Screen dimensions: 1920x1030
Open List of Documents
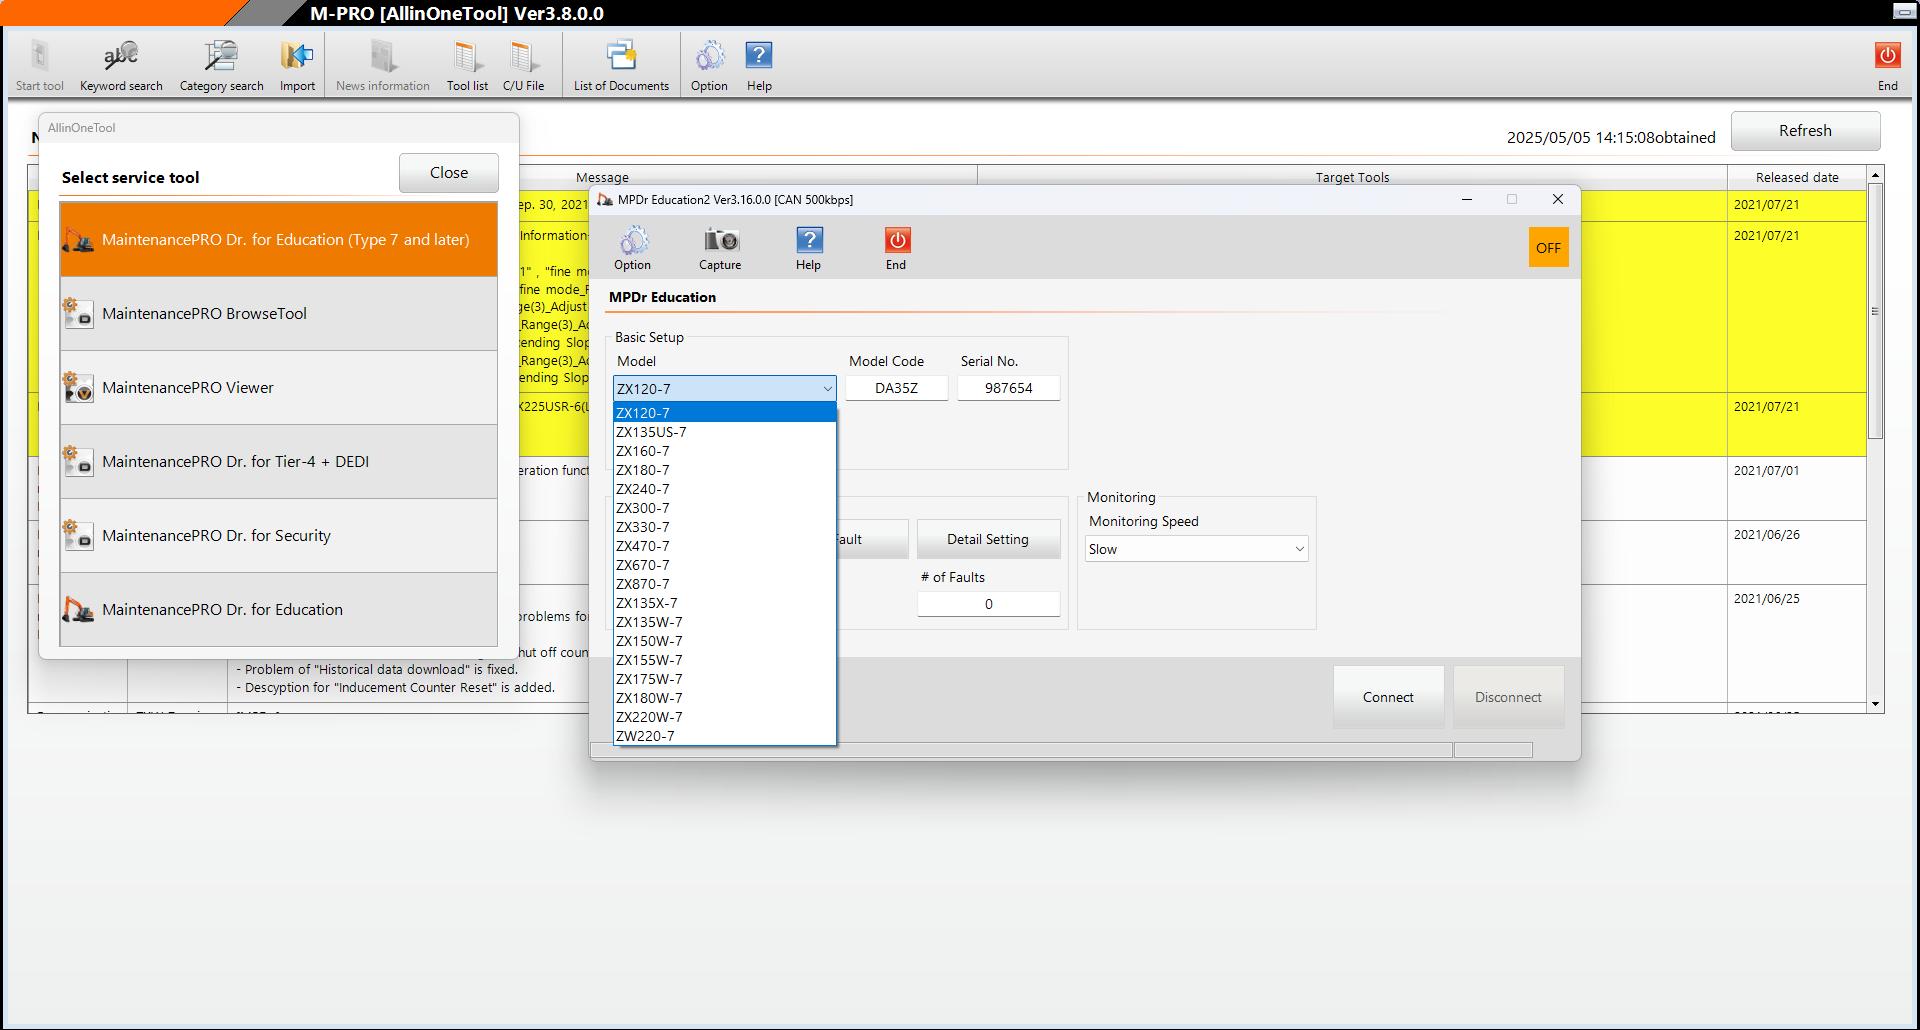click(x=621, y=66)
